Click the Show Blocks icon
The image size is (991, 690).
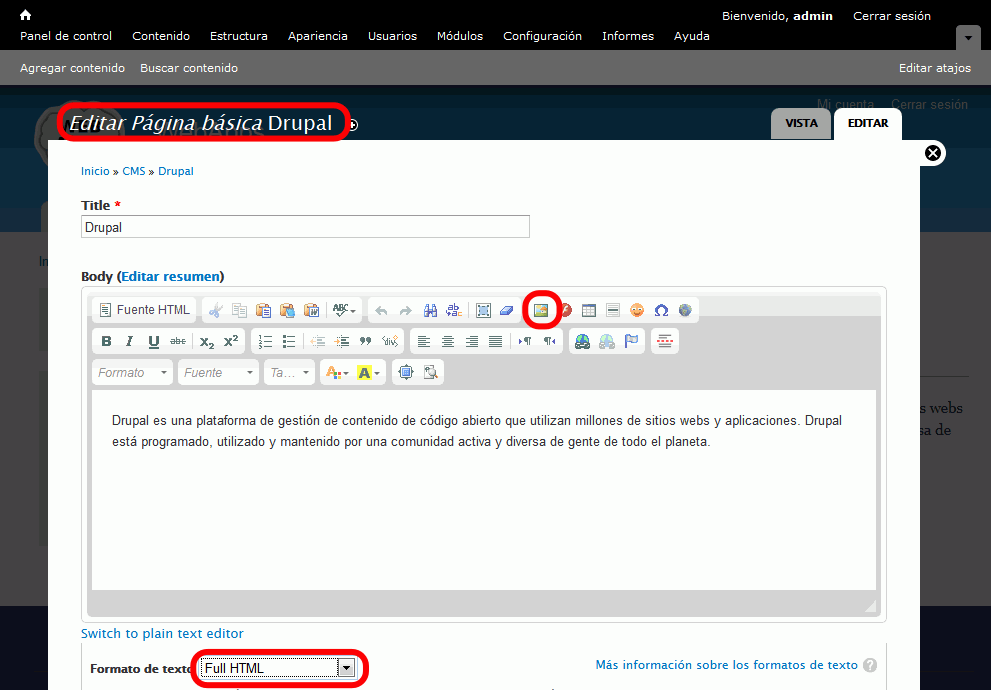tap(430, 373)
